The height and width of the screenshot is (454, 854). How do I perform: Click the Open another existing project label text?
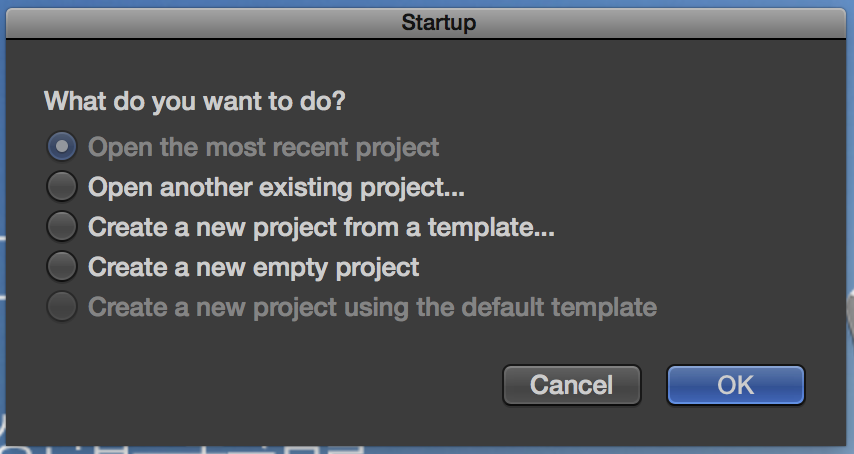(x=276, y=187)
